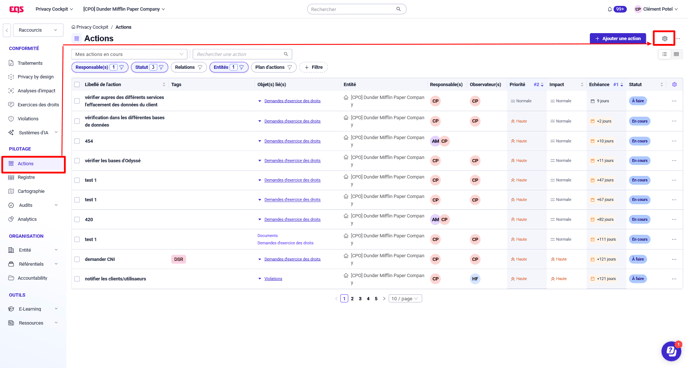
Task: Expand the Systèmes d'IA sidebar section
Action: [x=56, y=132]
